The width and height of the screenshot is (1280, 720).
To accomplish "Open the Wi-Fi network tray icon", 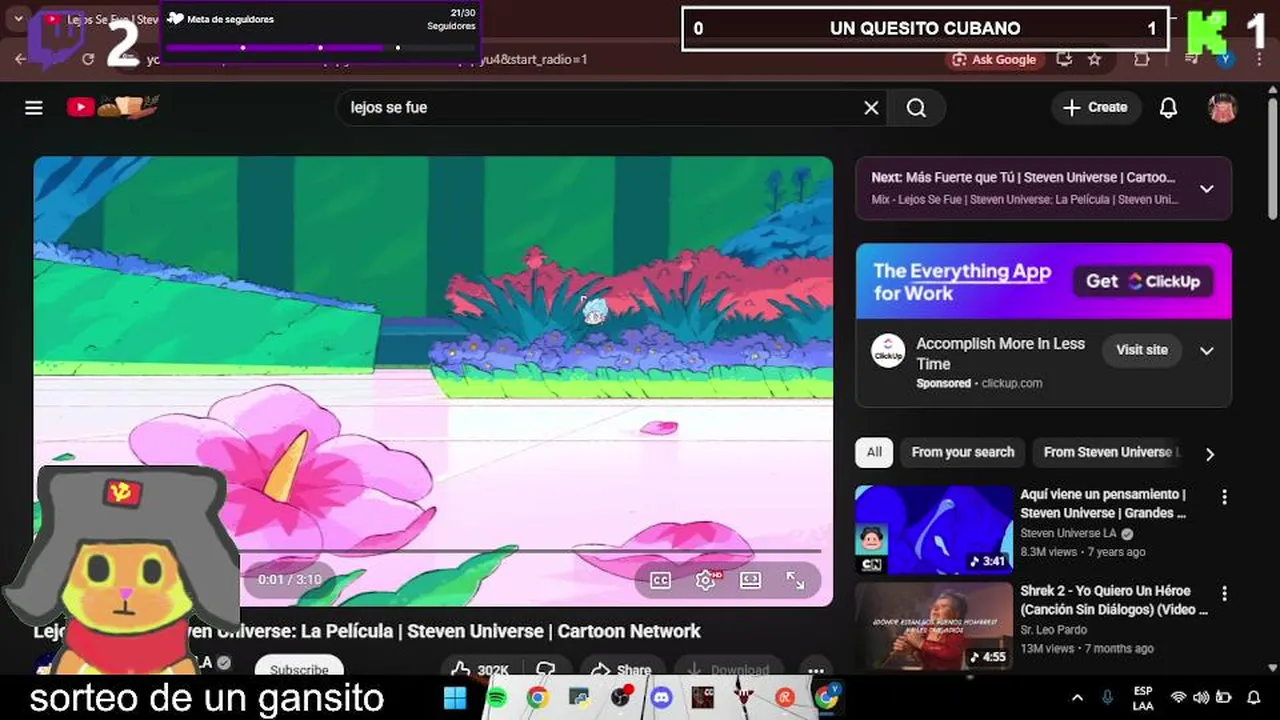I will coord(1179,697).
